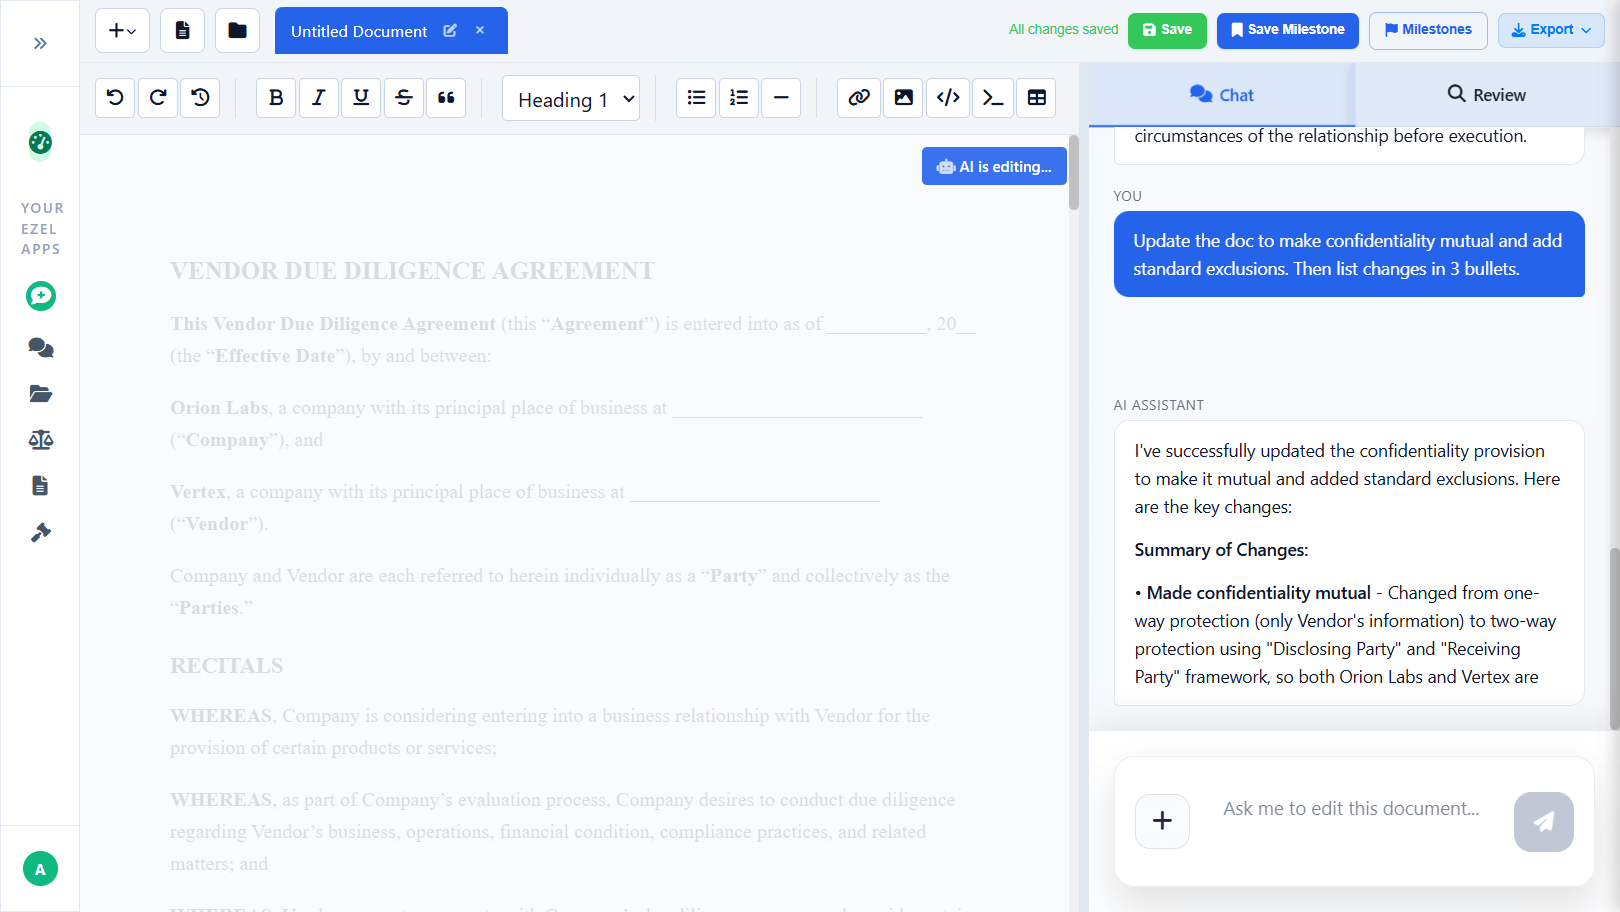1620x912 pixels.
Task: Click the Undo arrow in toolbar
Action: coord(115,97)
